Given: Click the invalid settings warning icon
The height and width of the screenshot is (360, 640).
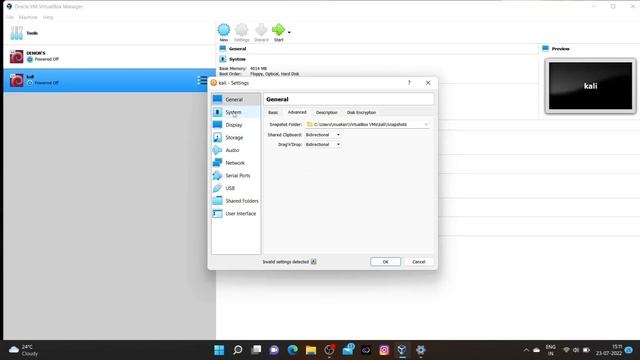Looking at the screenshot, I should click(x=313, y=262).
